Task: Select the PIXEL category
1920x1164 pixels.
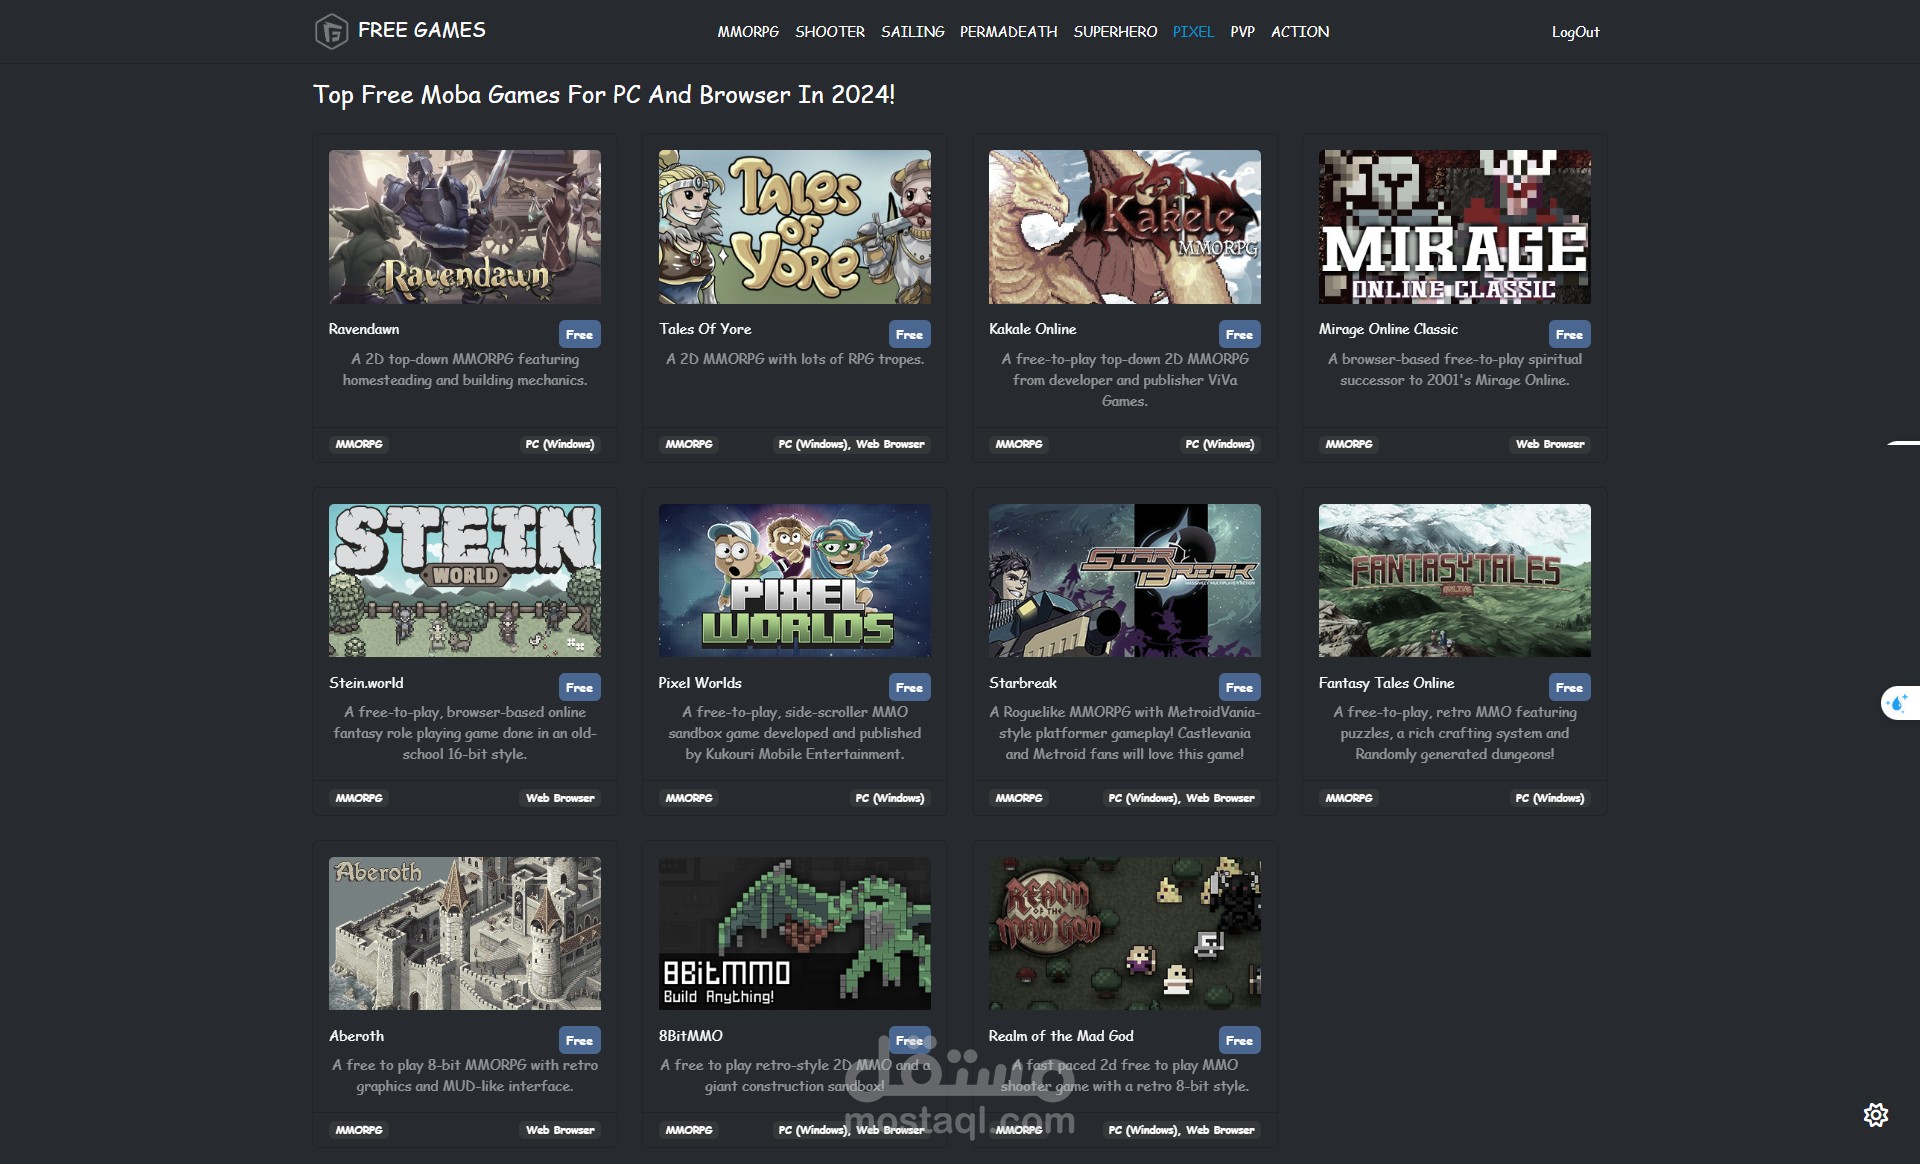Action: (x=1193, y=32)
